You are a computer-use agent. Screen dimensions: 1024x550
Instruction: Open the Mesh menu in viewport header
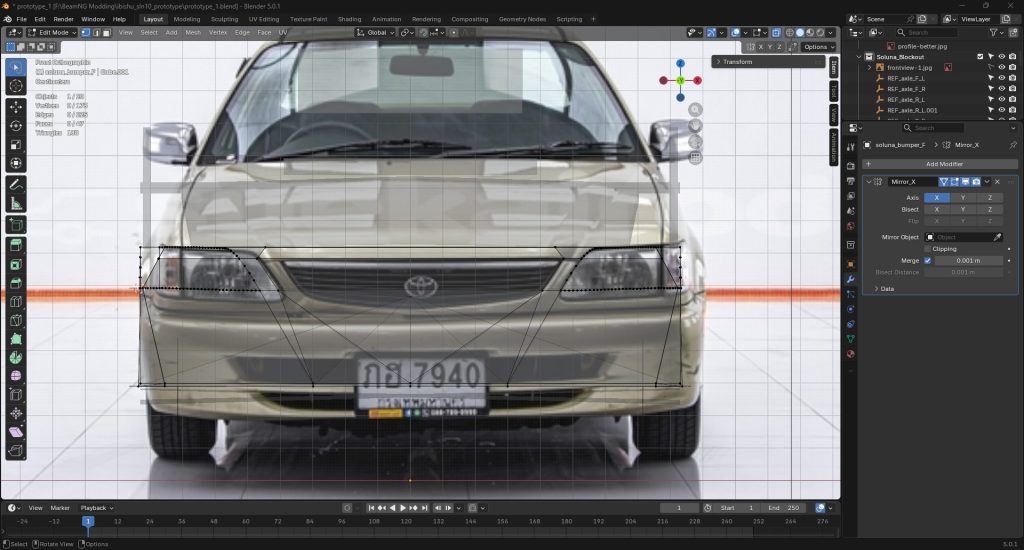pyautogui.click(x=193, y=32)
